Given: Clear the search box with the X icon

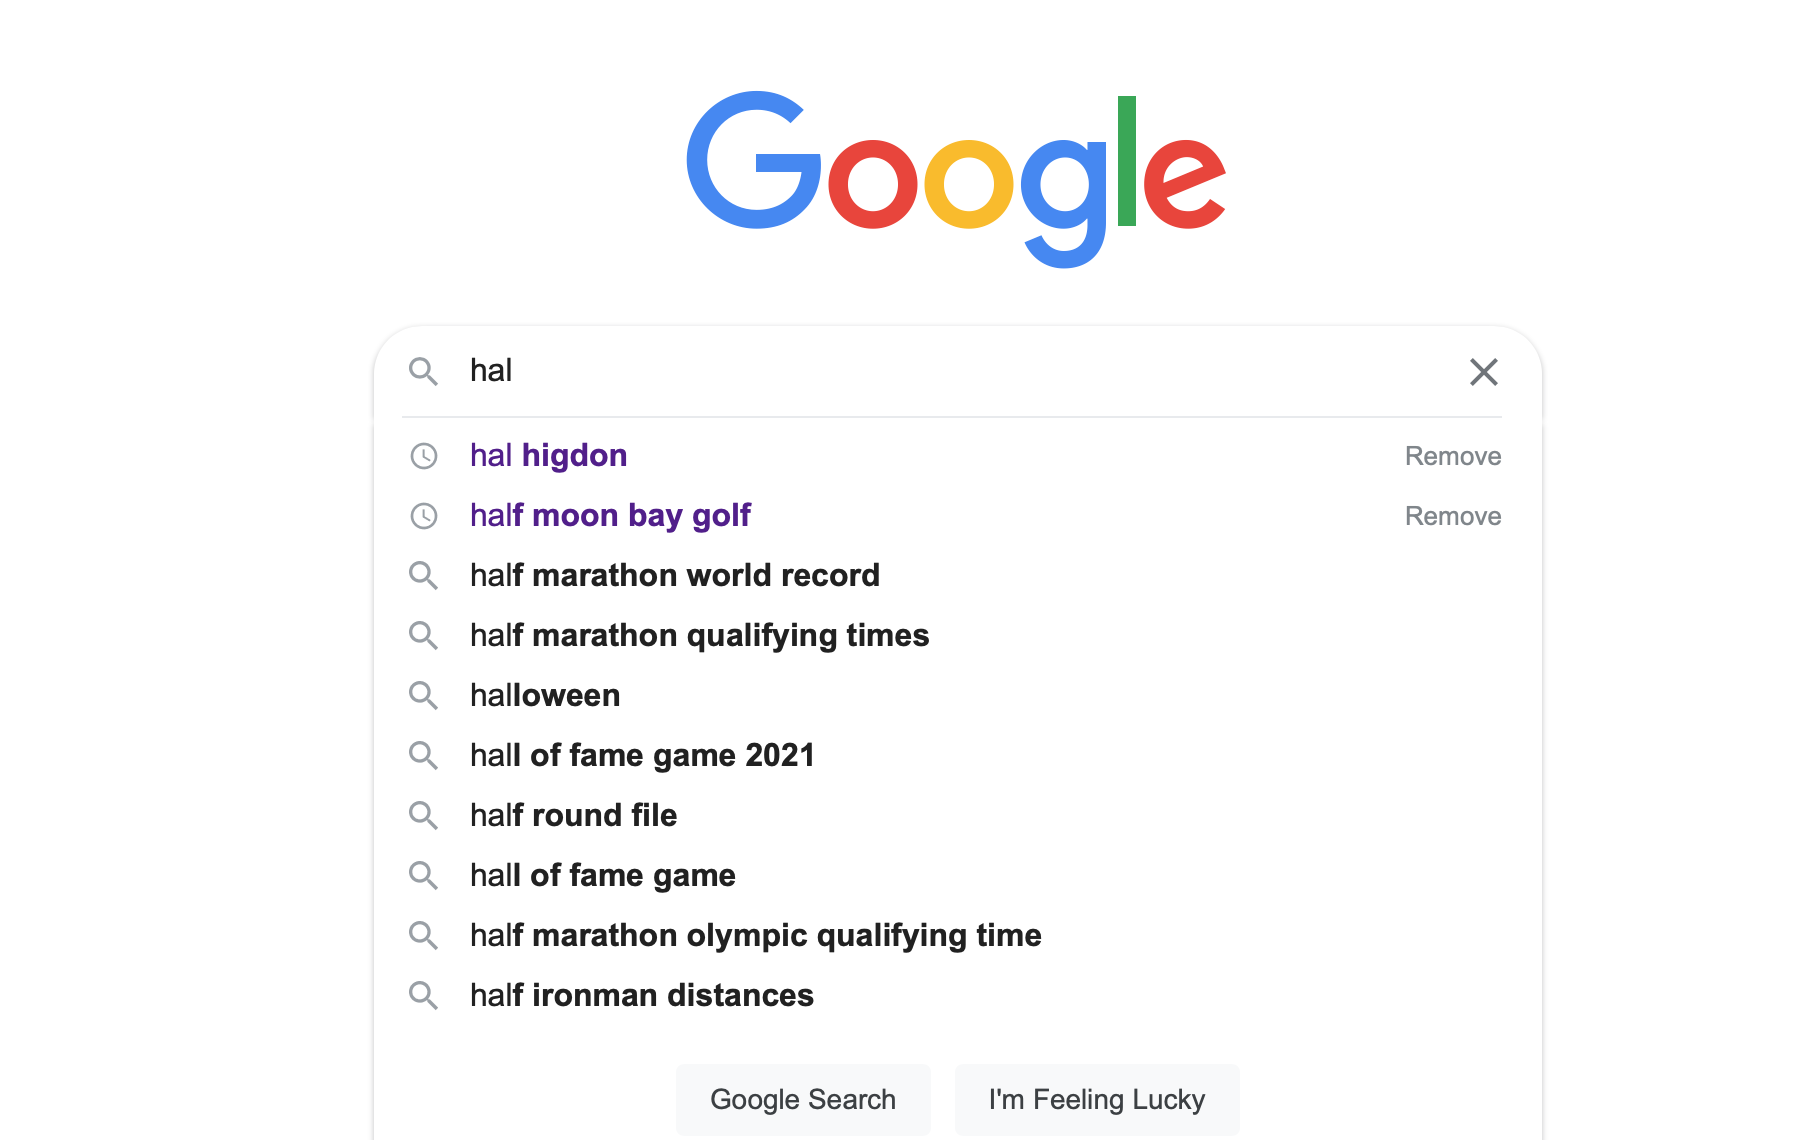Looking at the screenshot, I should pyautogui.click(x=1483, y=372).
